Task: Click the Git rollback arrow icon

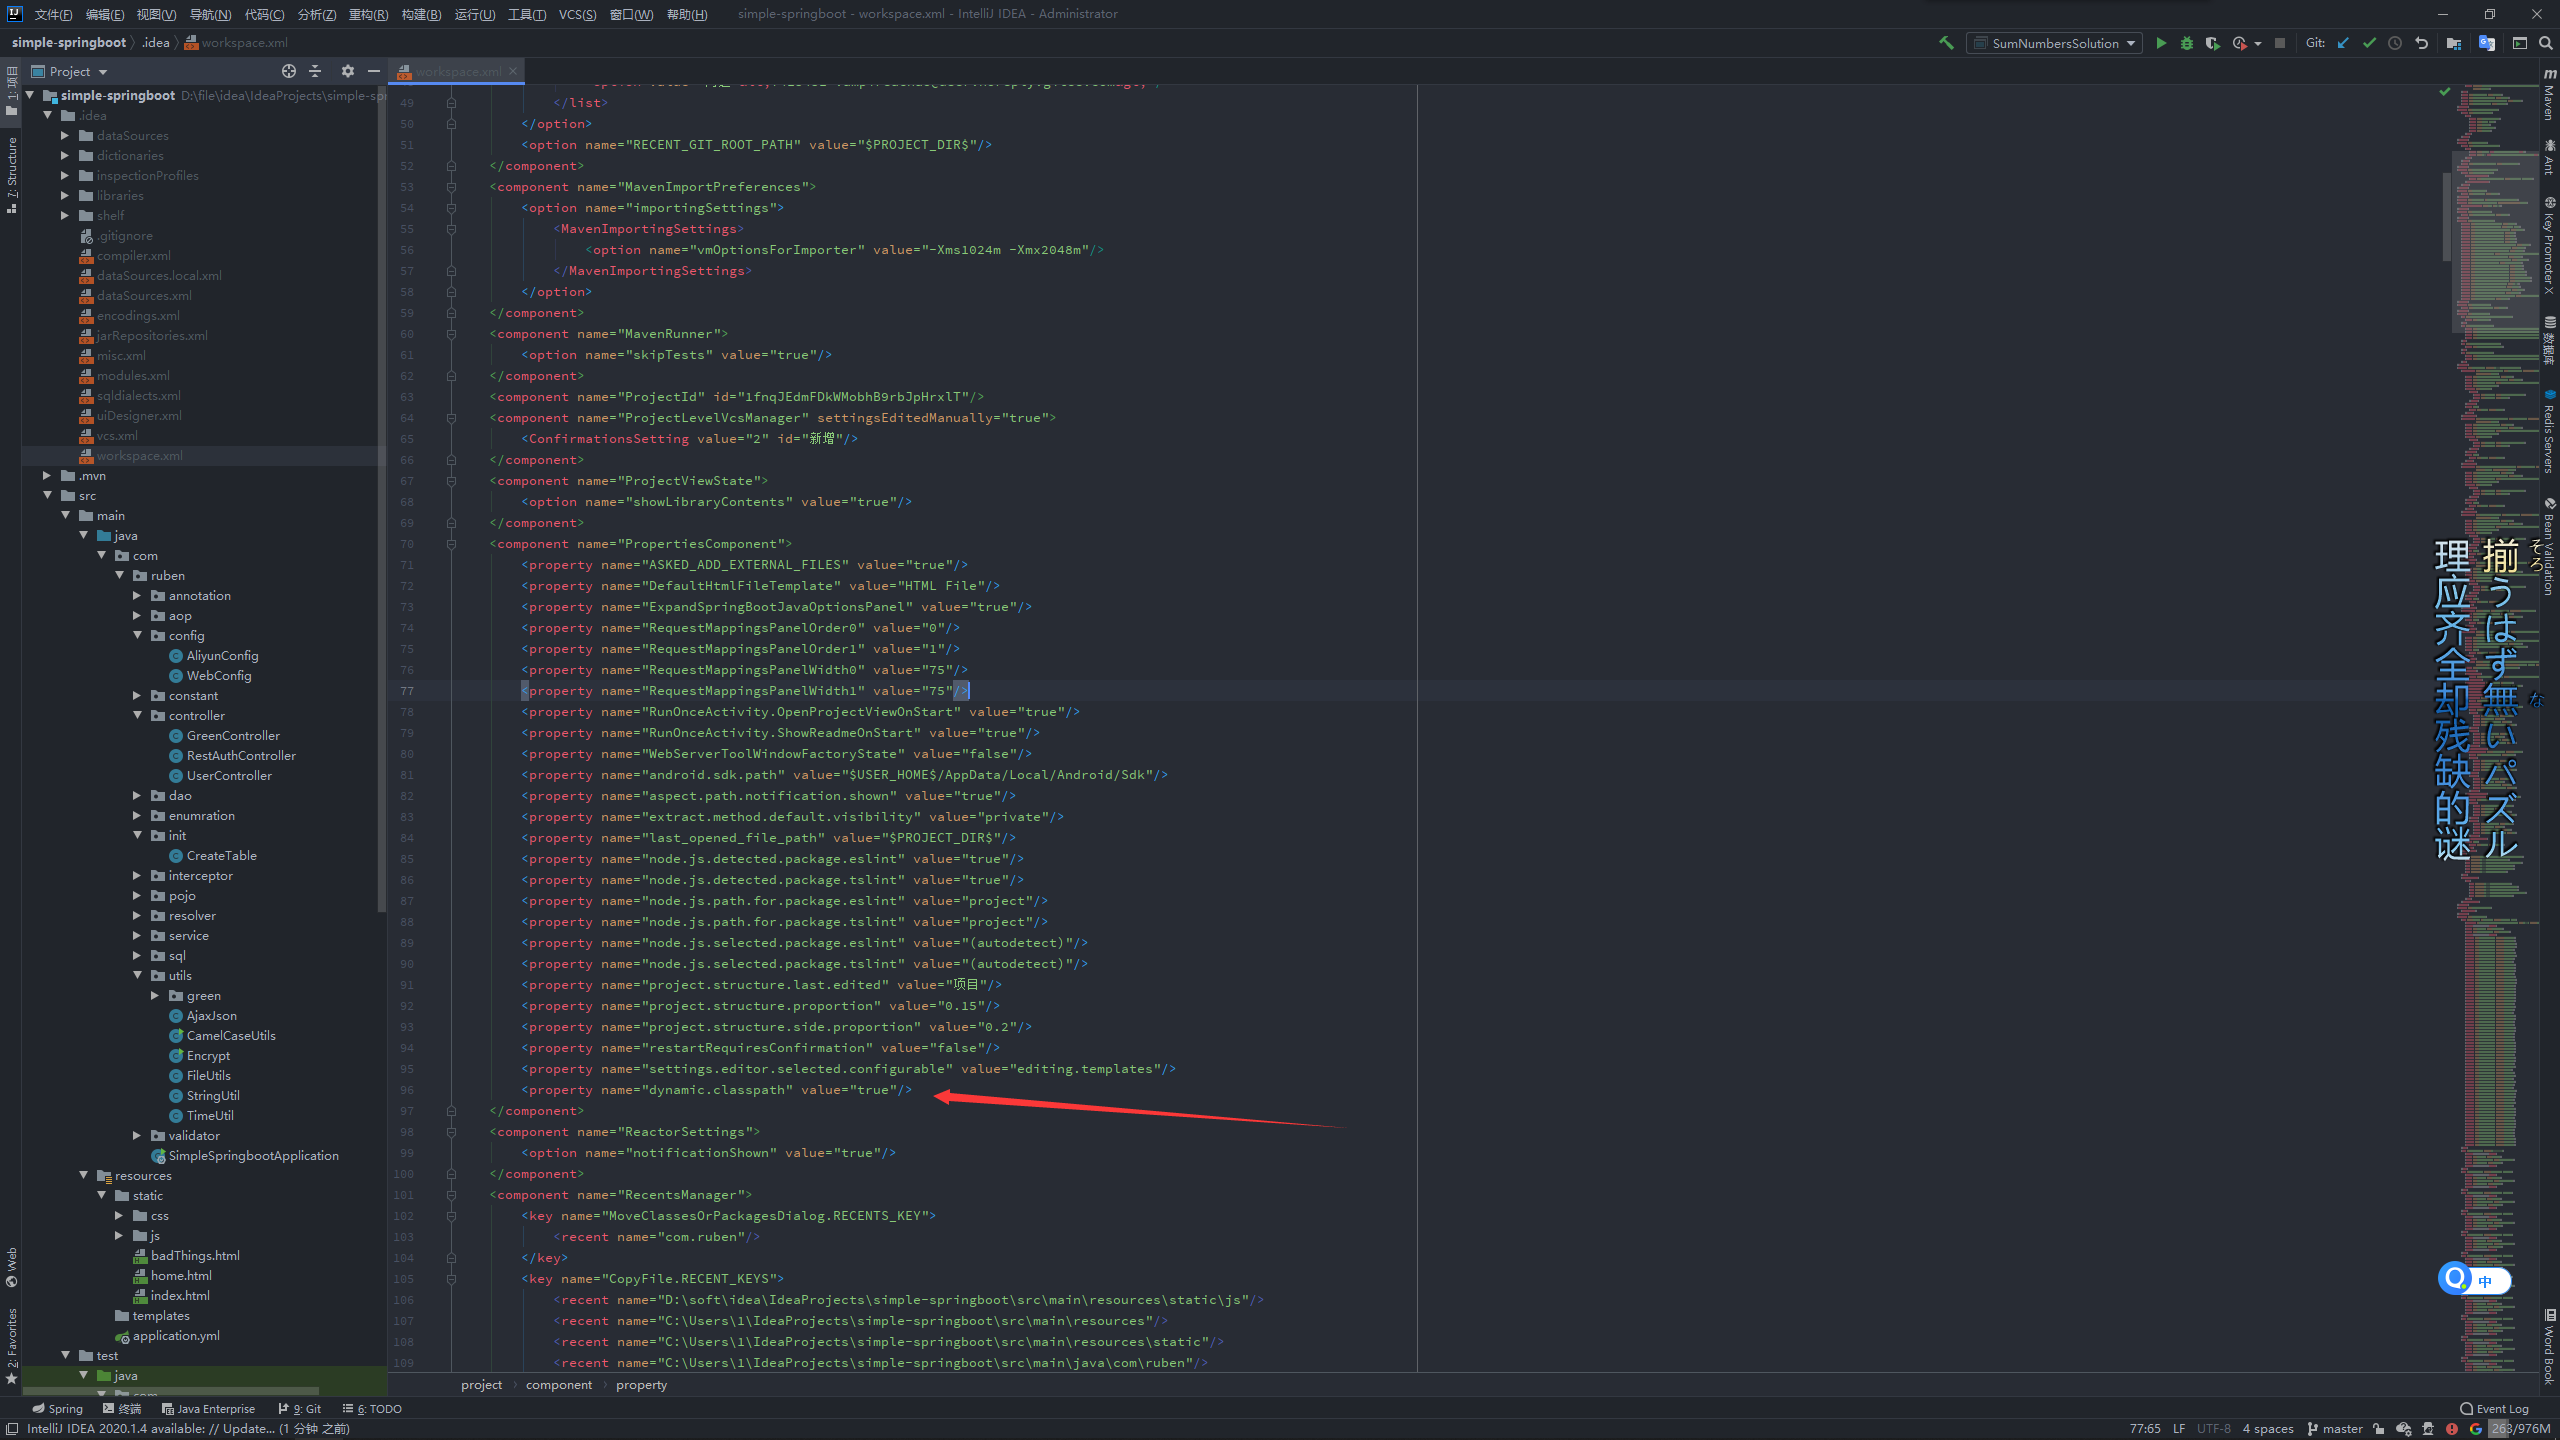Action: [x=2421, y=43]
